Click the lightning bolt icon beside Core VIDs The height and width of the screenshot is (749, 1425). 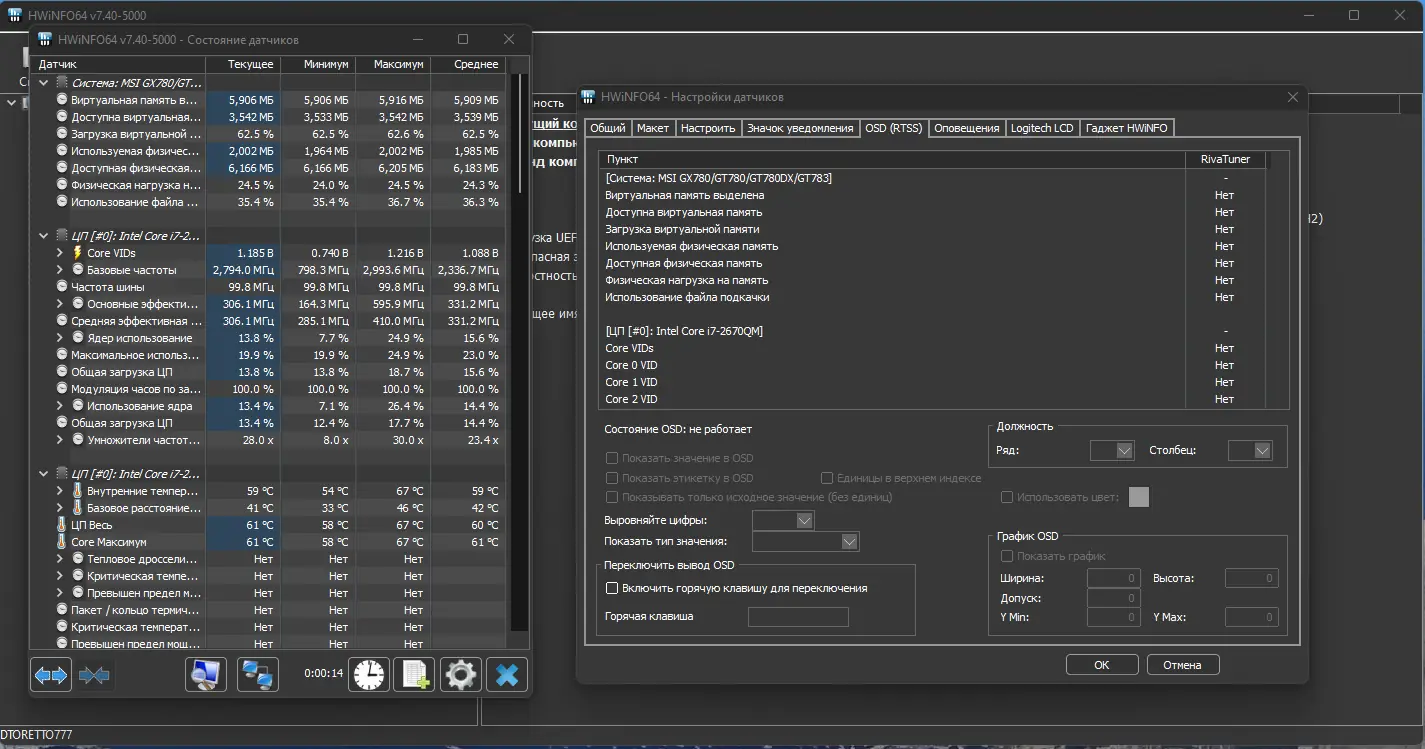(x=77, y=253)
